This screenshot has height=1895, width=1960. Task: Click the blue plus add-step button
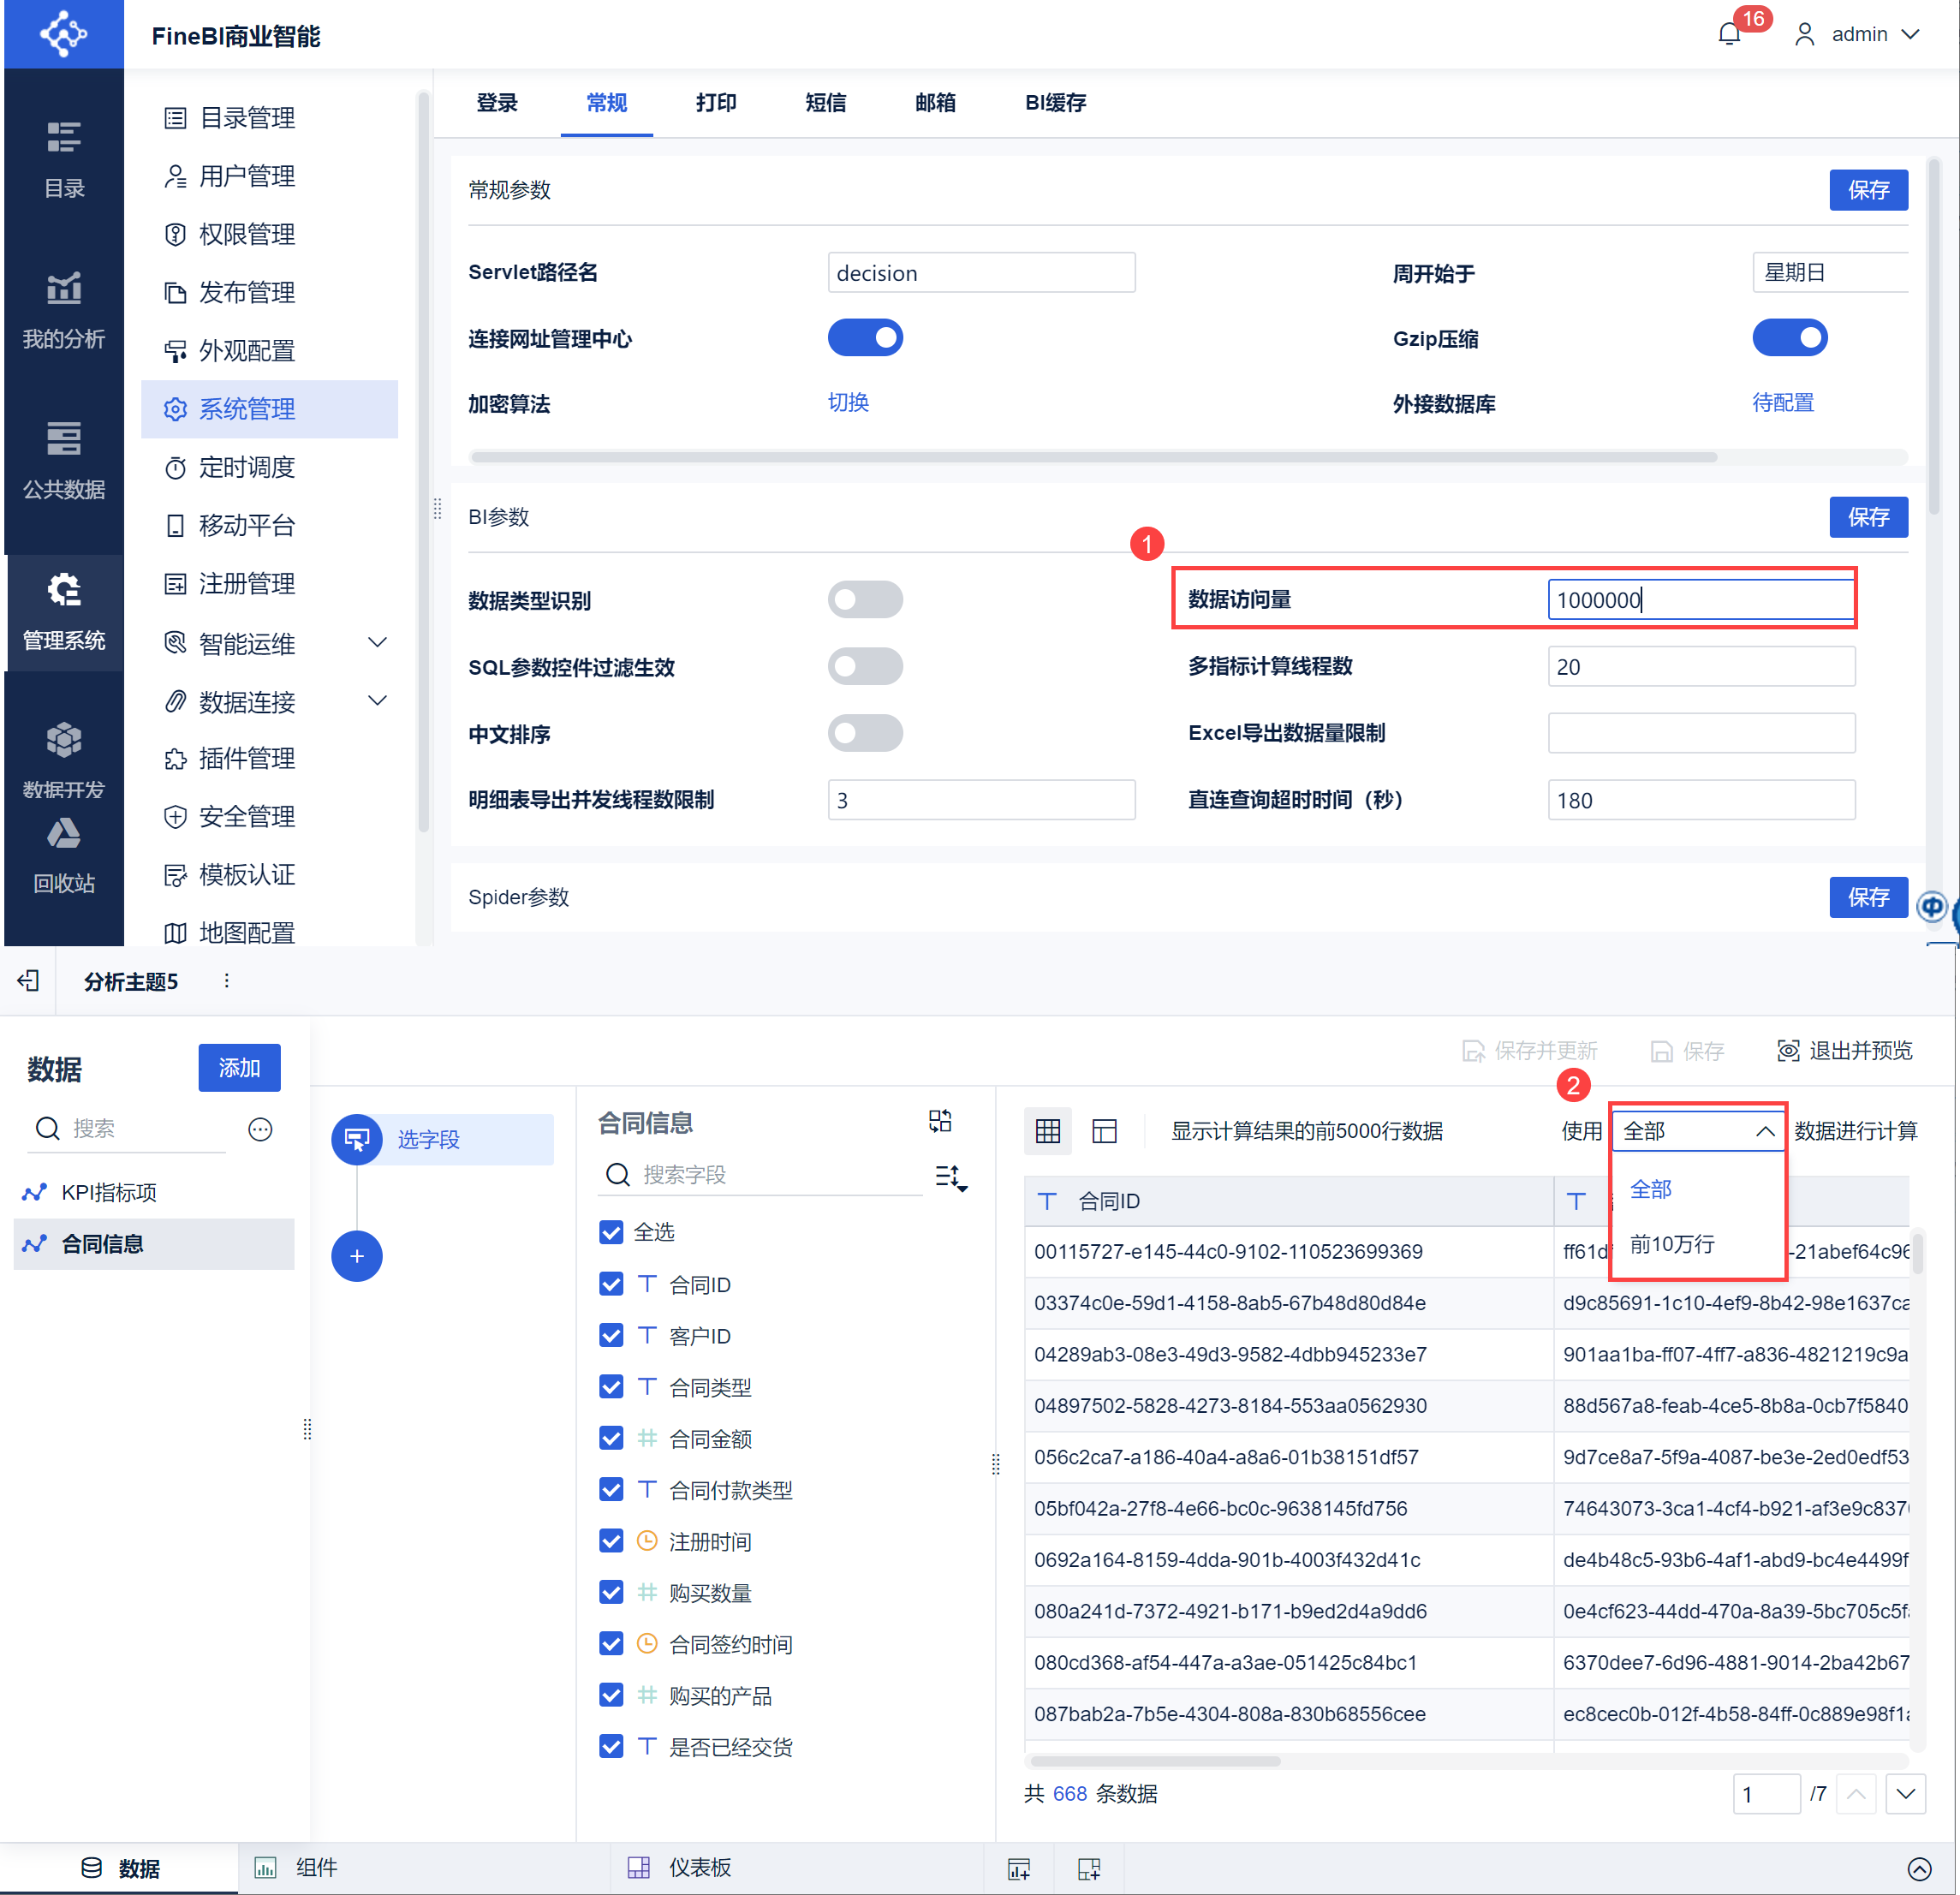[x=357, y=1256]
